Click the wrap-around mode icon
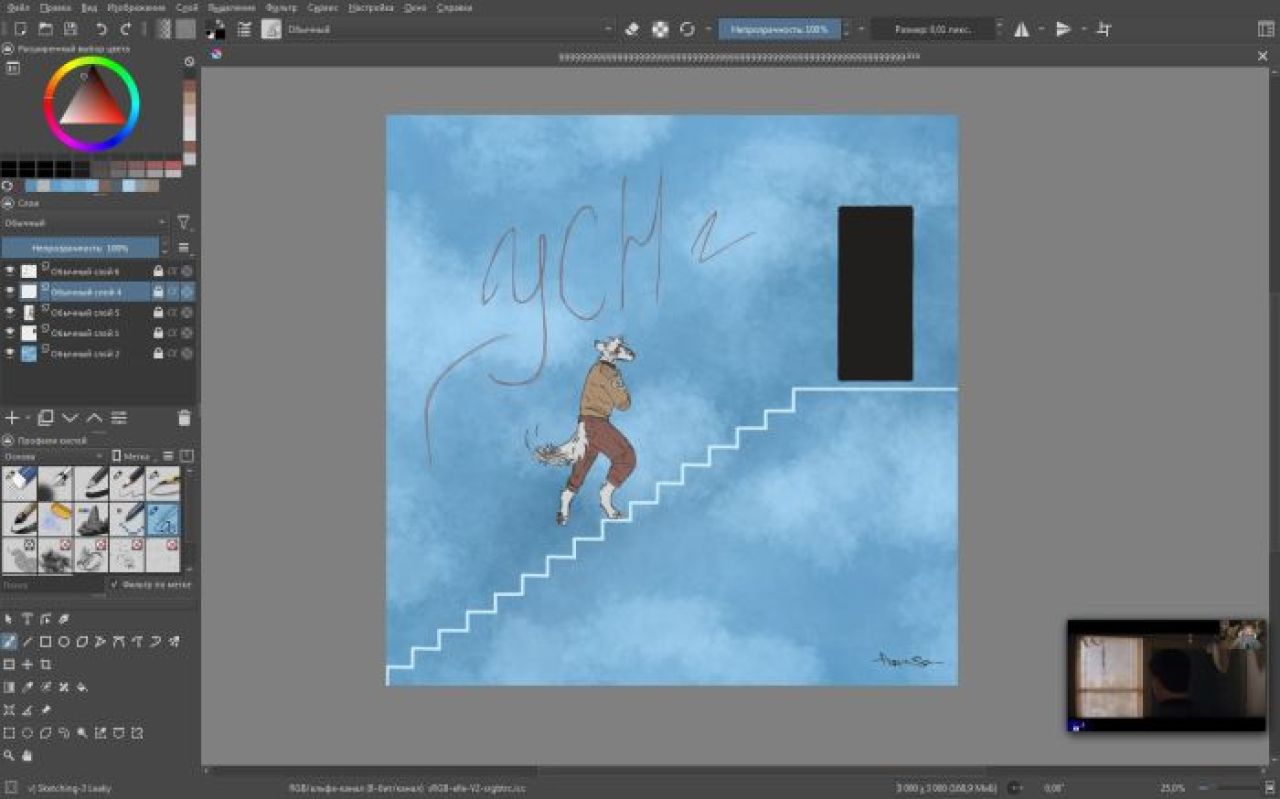 (x=1103, y=29)
